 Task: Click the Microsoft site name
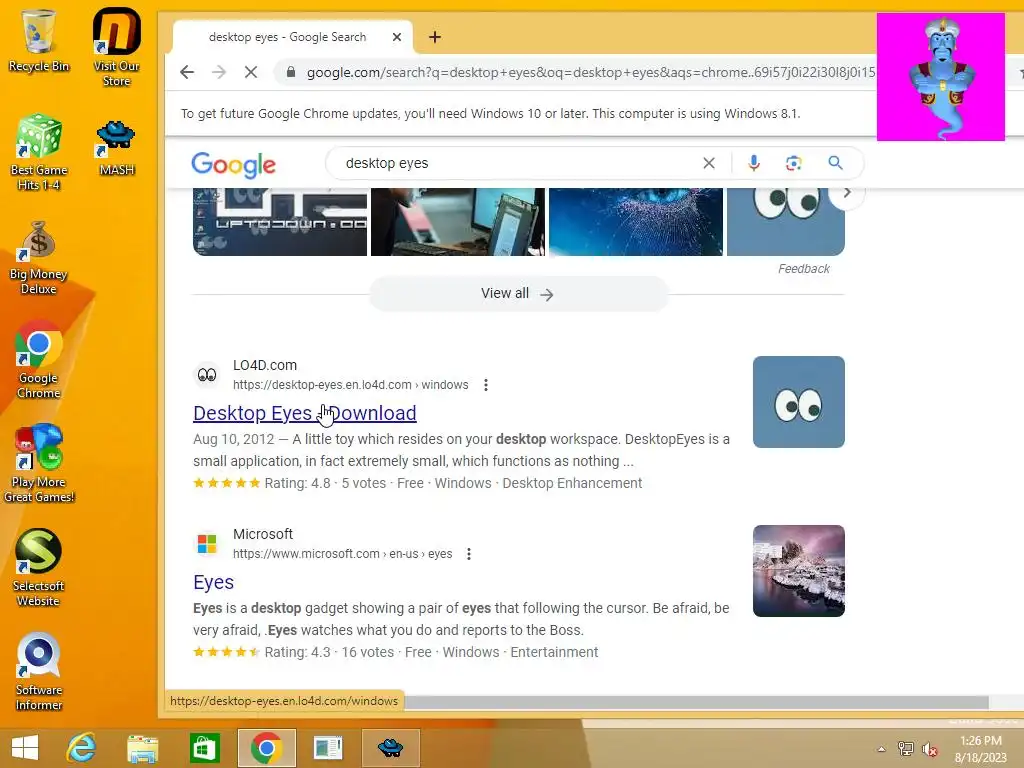click(x=263, y=534)
